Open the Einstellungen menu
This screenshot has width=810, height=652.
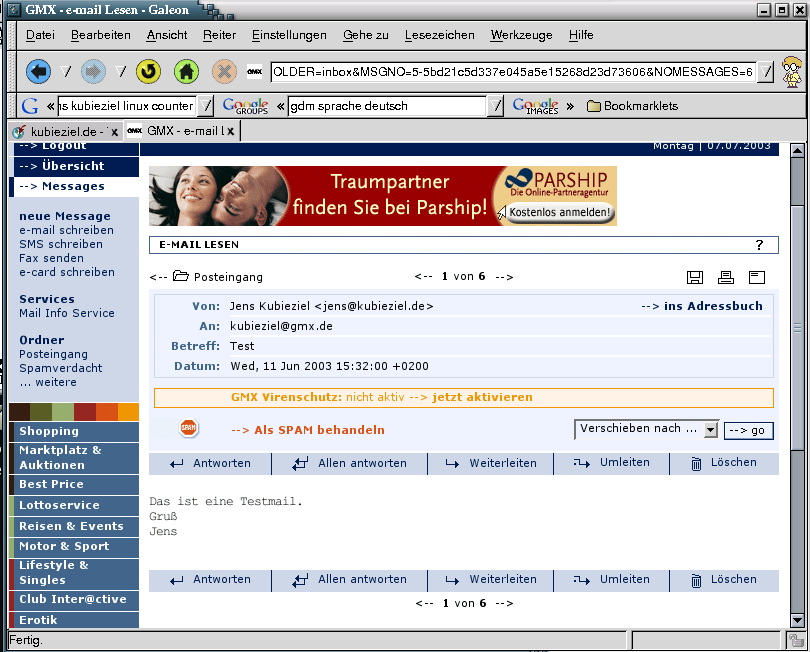coord(289,35)
